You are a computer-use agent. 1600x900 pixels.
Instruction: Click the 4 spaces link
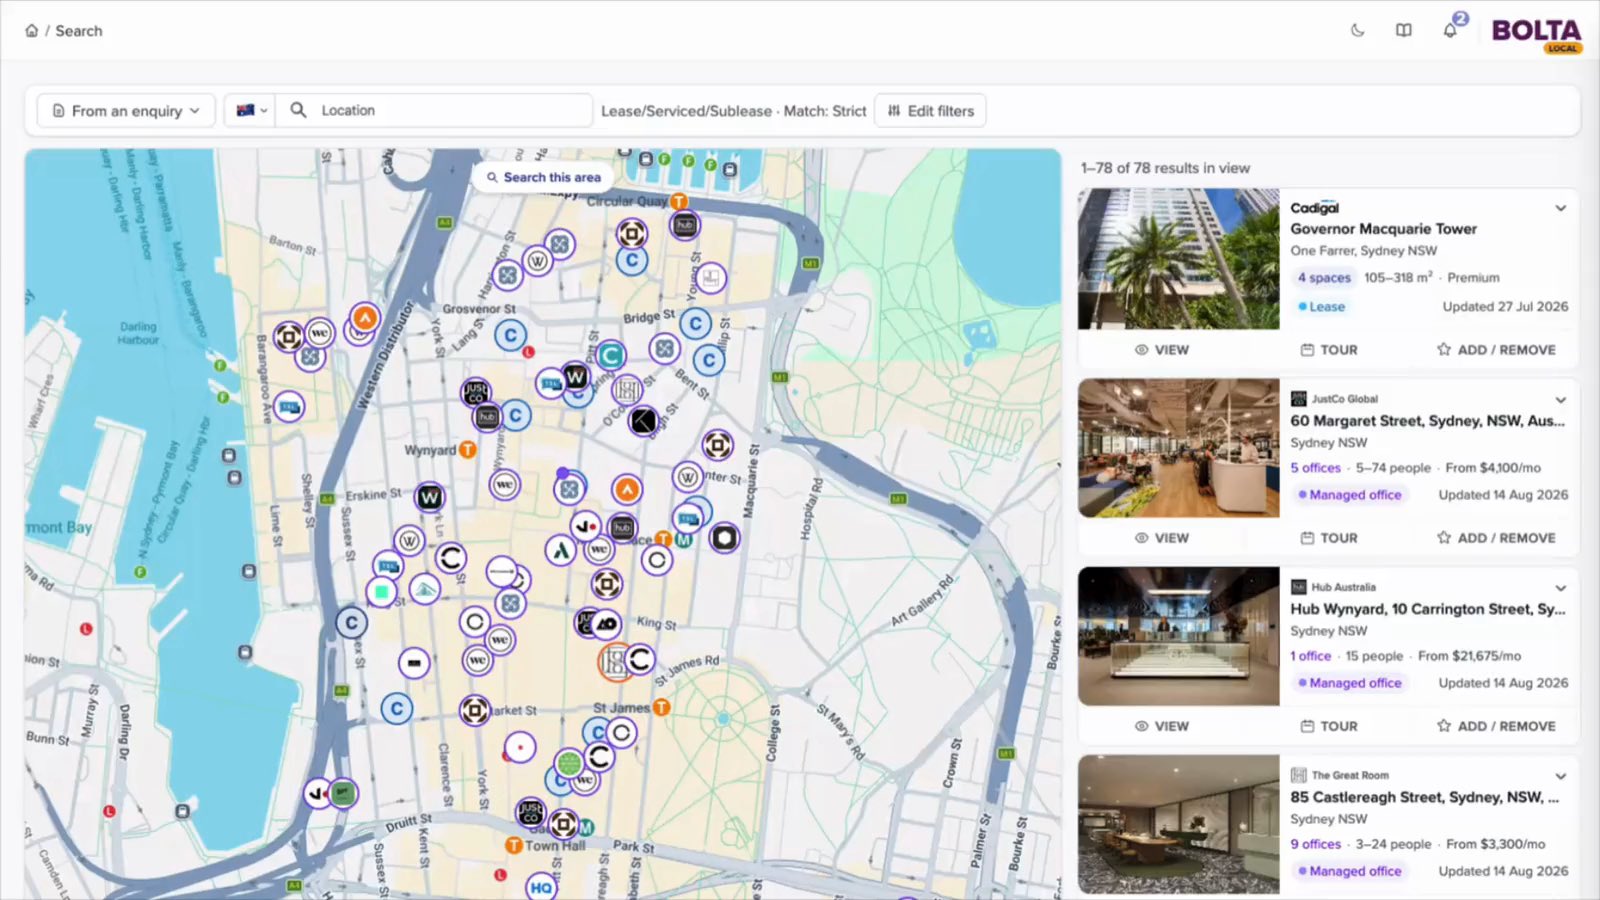pyautogui.click(x=1324, y=278)
